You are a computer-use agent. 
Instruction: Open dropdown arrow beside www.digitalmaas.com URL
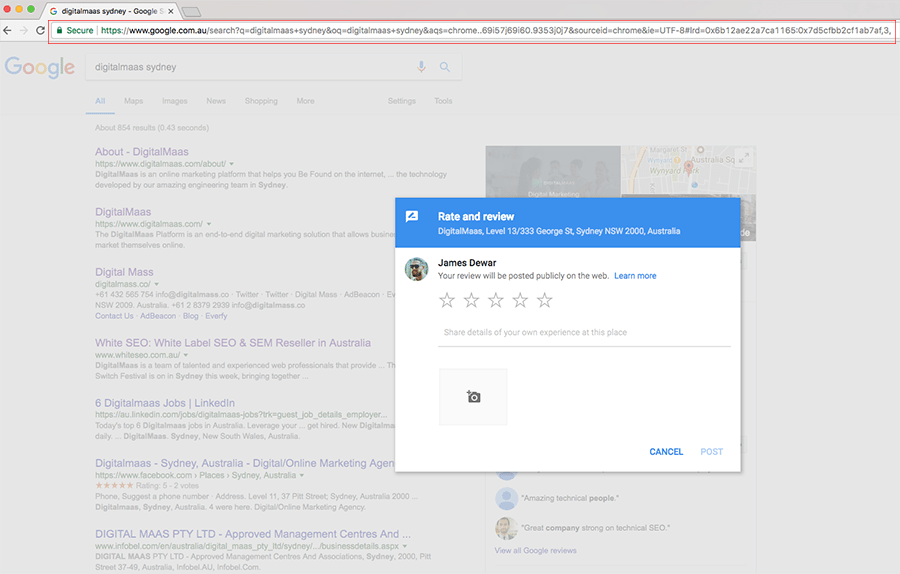(x=209, y=224)
